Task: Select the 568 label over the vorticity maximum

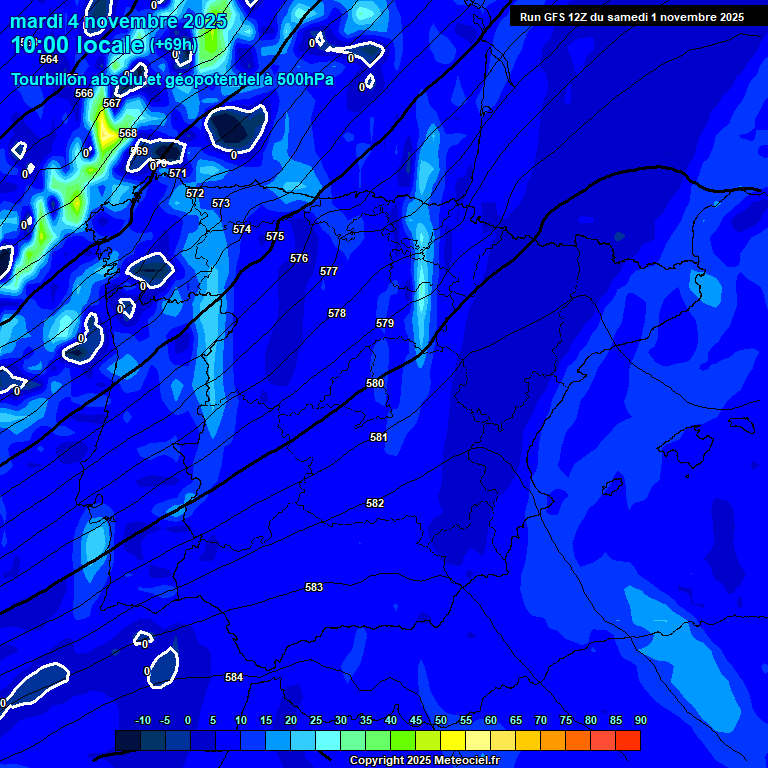Action: [x=128, y=133]
